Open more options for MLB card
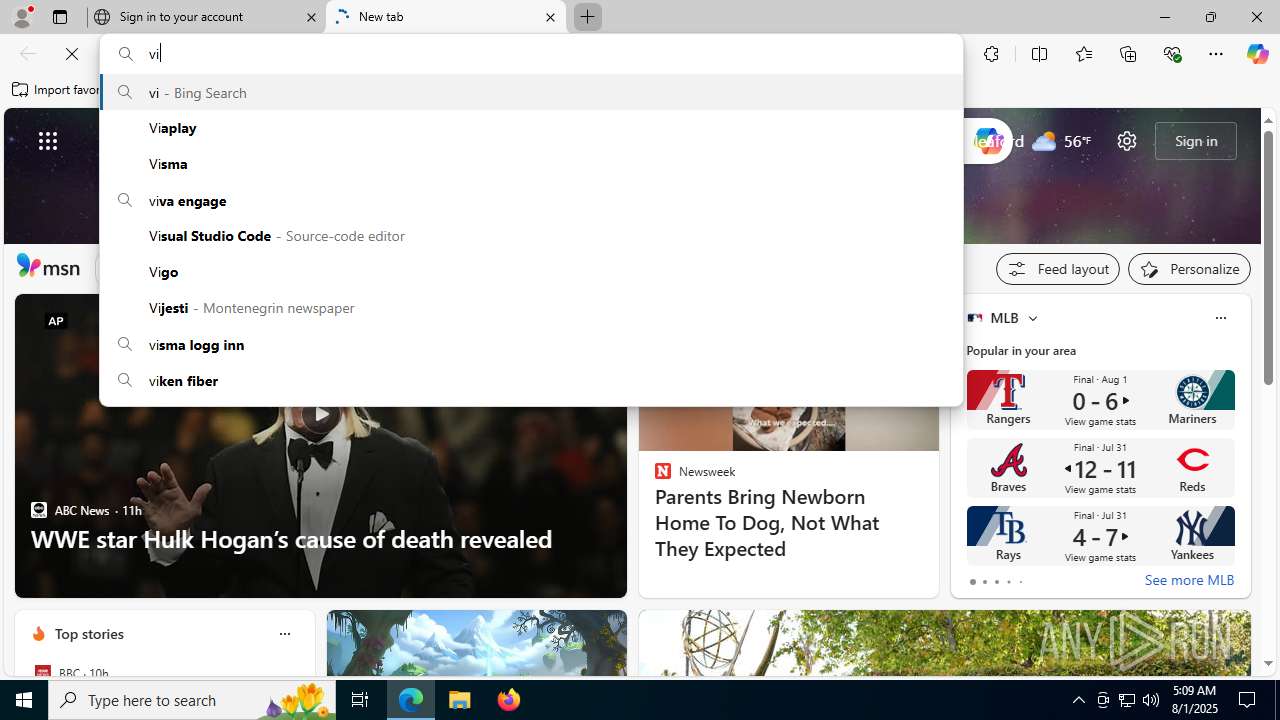1280x720 pixels. pos(1220,318)
